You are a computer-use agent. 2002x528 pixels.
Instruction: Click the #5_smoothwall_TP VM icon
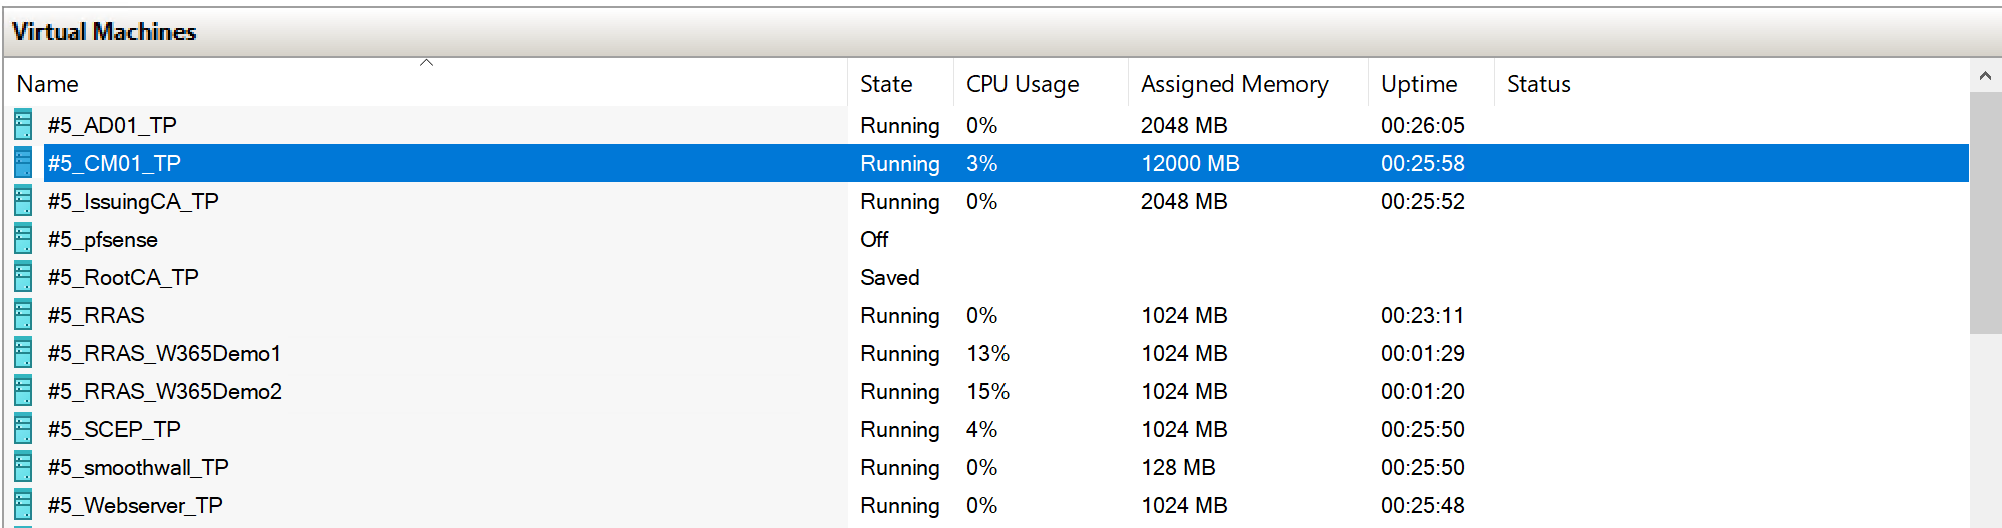click(23, 467)
